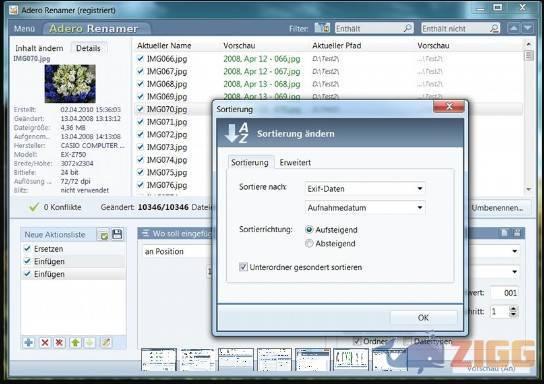The image size is (544, 384).
Task: Open the Menü menu
Action: (x=24, y=29)
